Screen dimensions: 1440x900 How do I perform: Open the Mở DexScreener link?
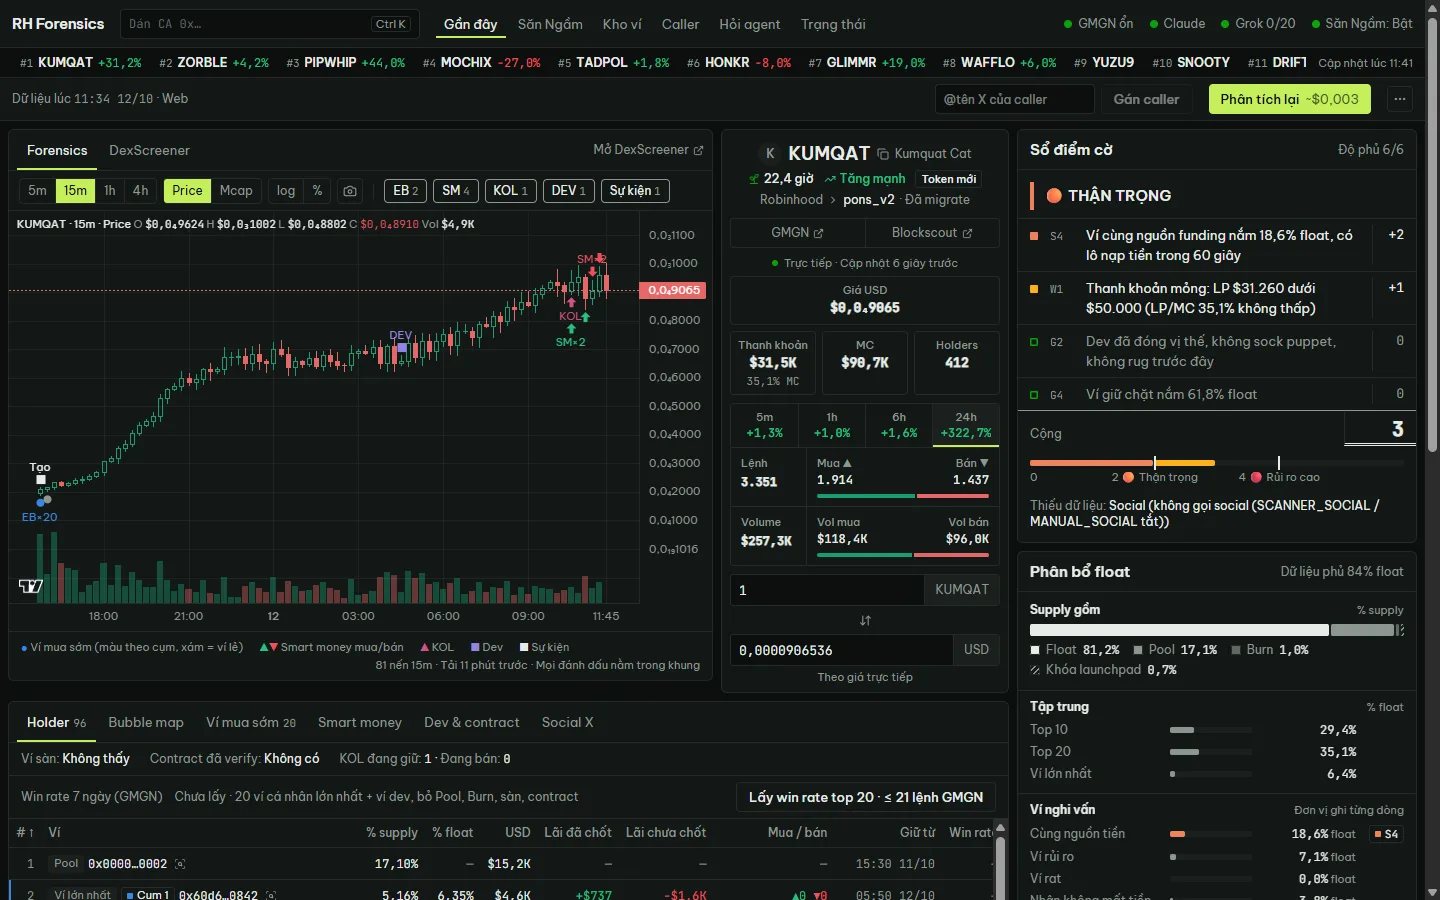click(648, 150)
